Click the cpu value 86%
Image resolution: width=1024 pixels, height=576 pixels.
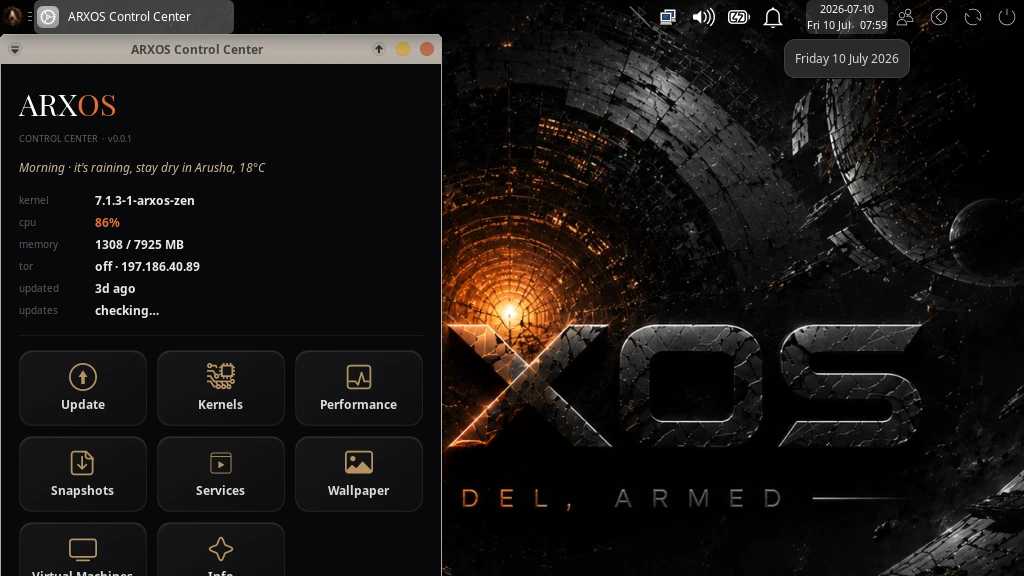point(107,223)
